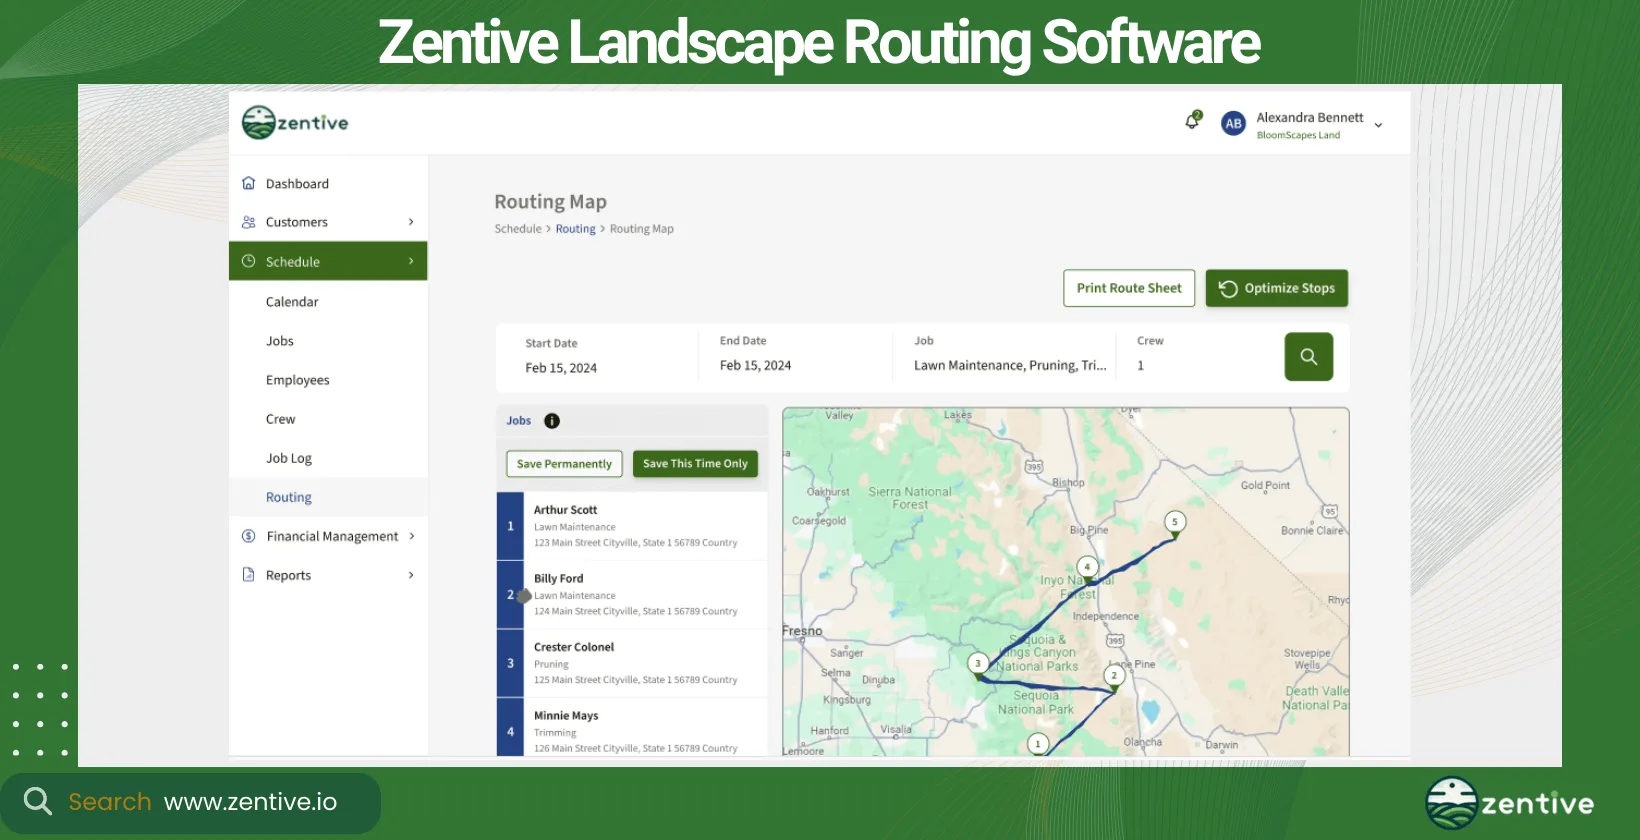This screenshot has width=1640, height=840.
Task: Click the Print Route Sheet button
Action: (1129, 288)
